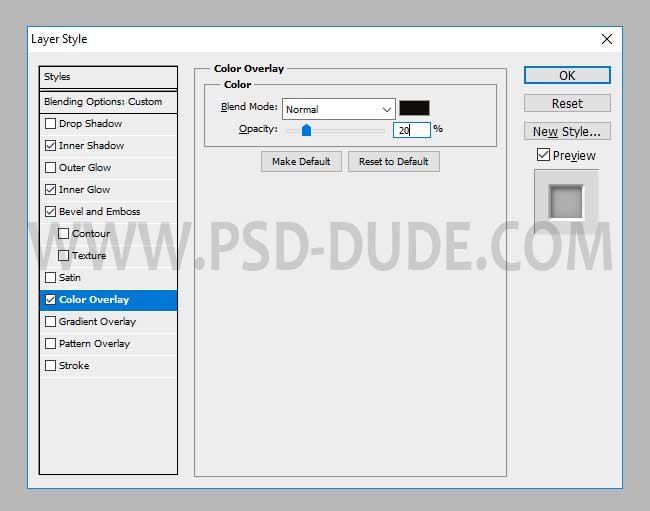Image resolution: width=650 pixels, height=511 pixels.
Task: Tick the Satin checkbox
Action: (x=51, y=277)
